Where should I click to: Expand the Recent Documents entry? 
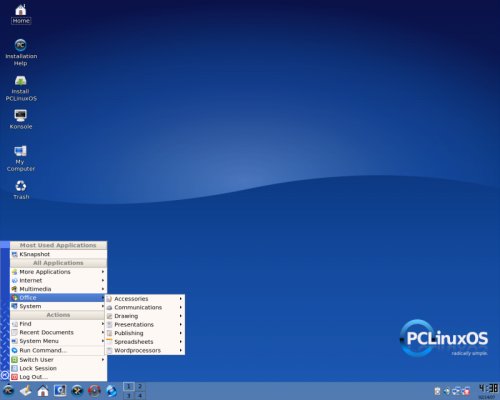point(58,332)
